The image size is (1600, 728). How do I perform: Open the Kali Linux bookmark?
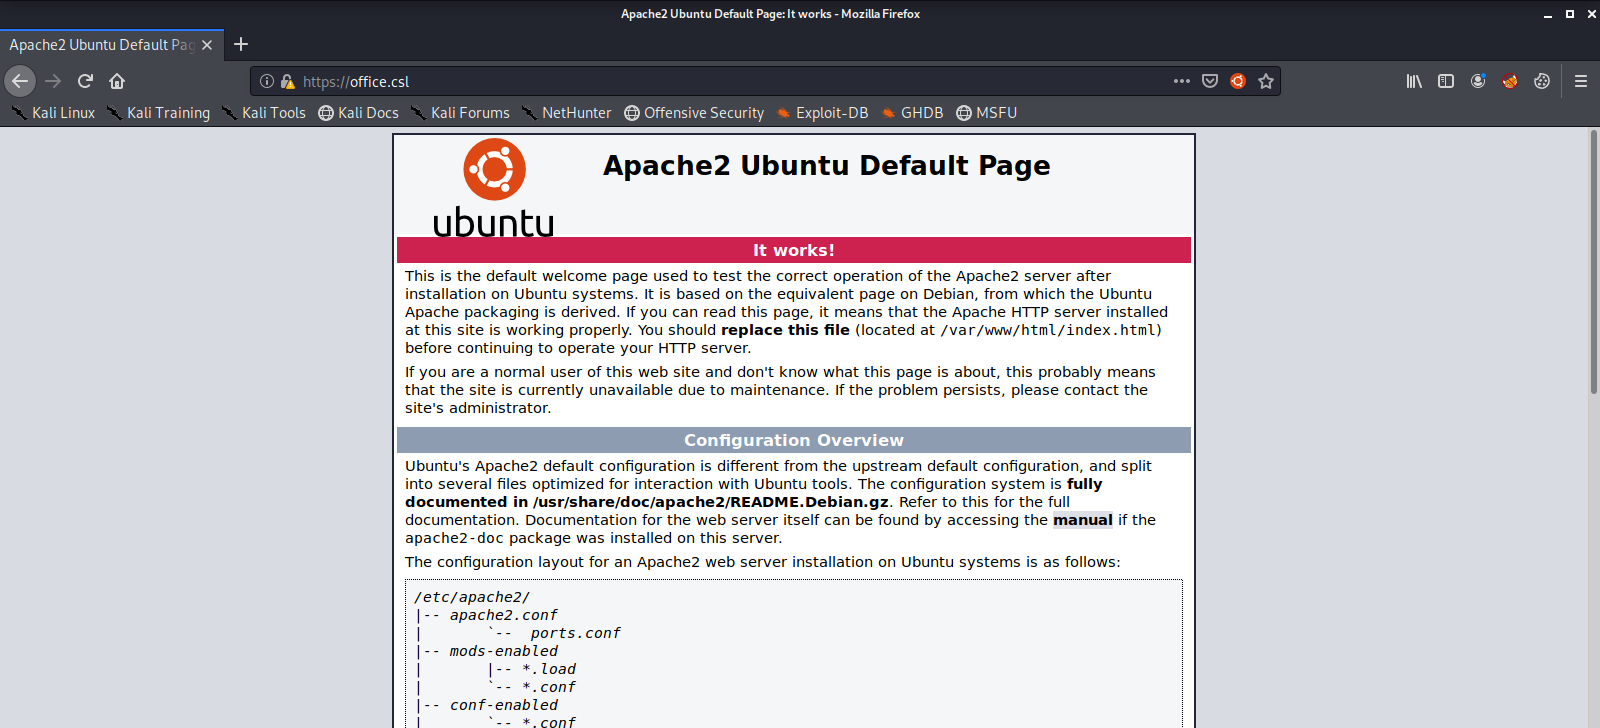point(53,113)
